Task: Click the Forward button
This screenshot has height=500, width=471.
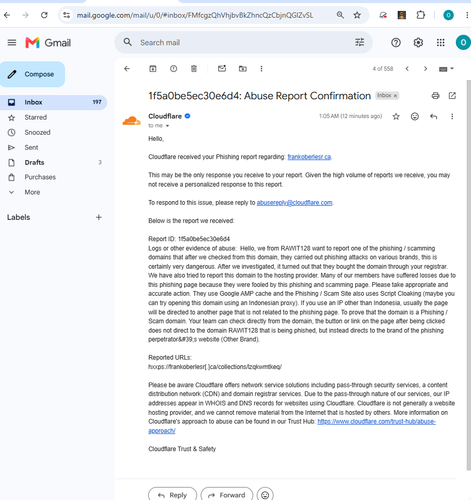Action: 227,495
